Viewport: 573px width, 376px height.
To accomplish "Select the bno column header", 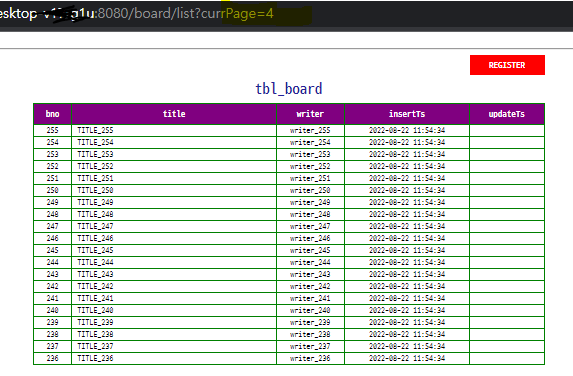I will [x=53, y=114].
